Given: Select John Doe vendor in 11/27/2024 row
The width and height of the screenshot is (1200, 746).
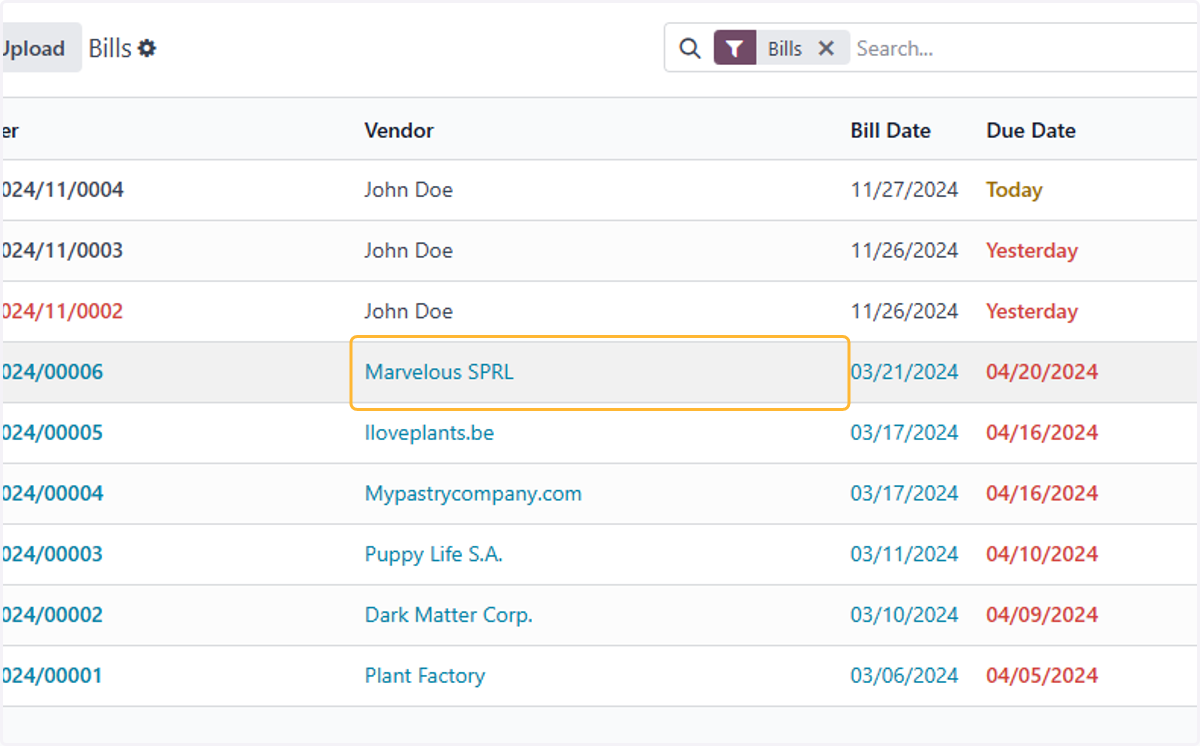Looking at the screenshot, I should [408, 189].
